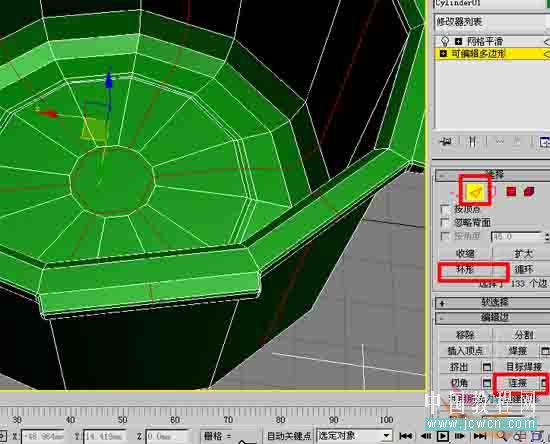The image size is (550, 444).
Task: Play the animation
Action: tap(443, 436)
